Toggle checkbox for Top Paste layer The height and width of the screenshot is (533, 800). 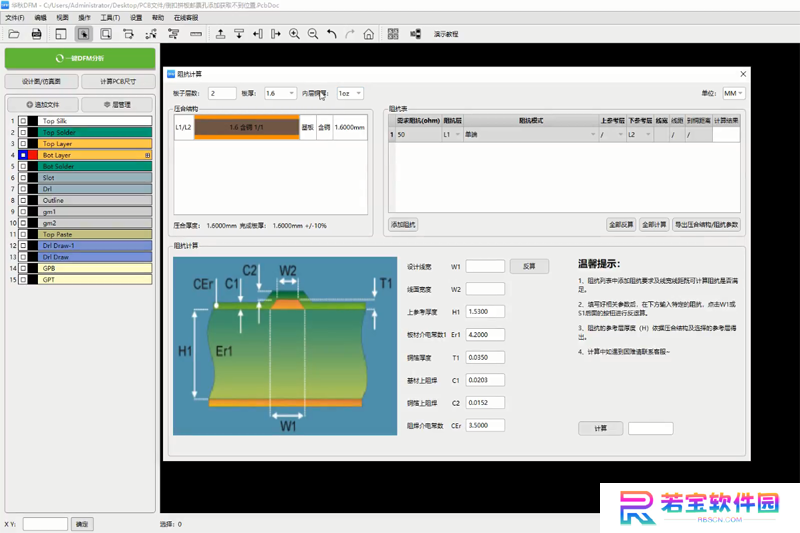[23, 234]
